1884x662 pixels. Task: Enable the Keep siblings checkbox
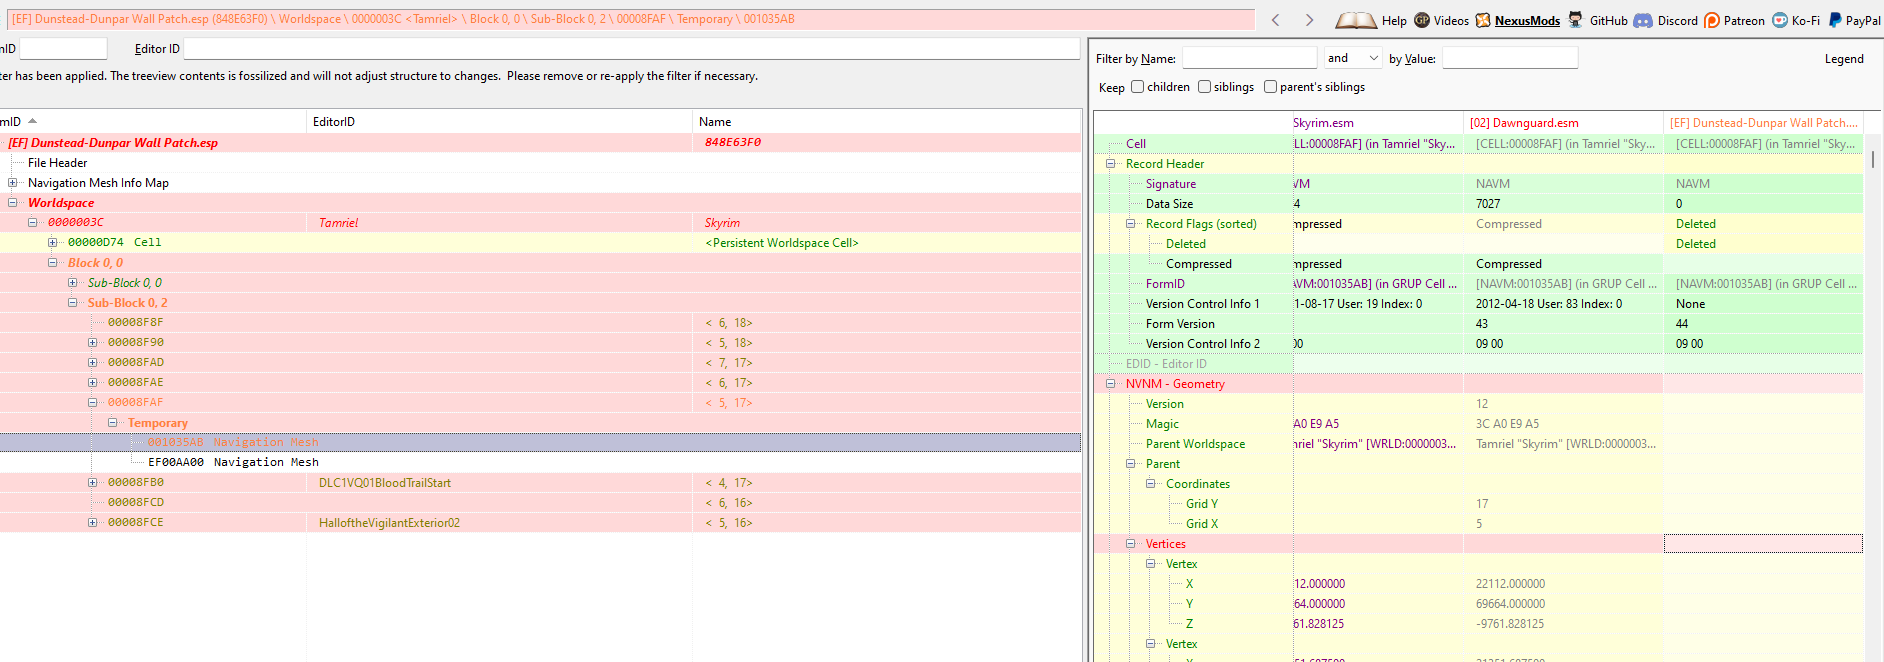[1204, 87]
